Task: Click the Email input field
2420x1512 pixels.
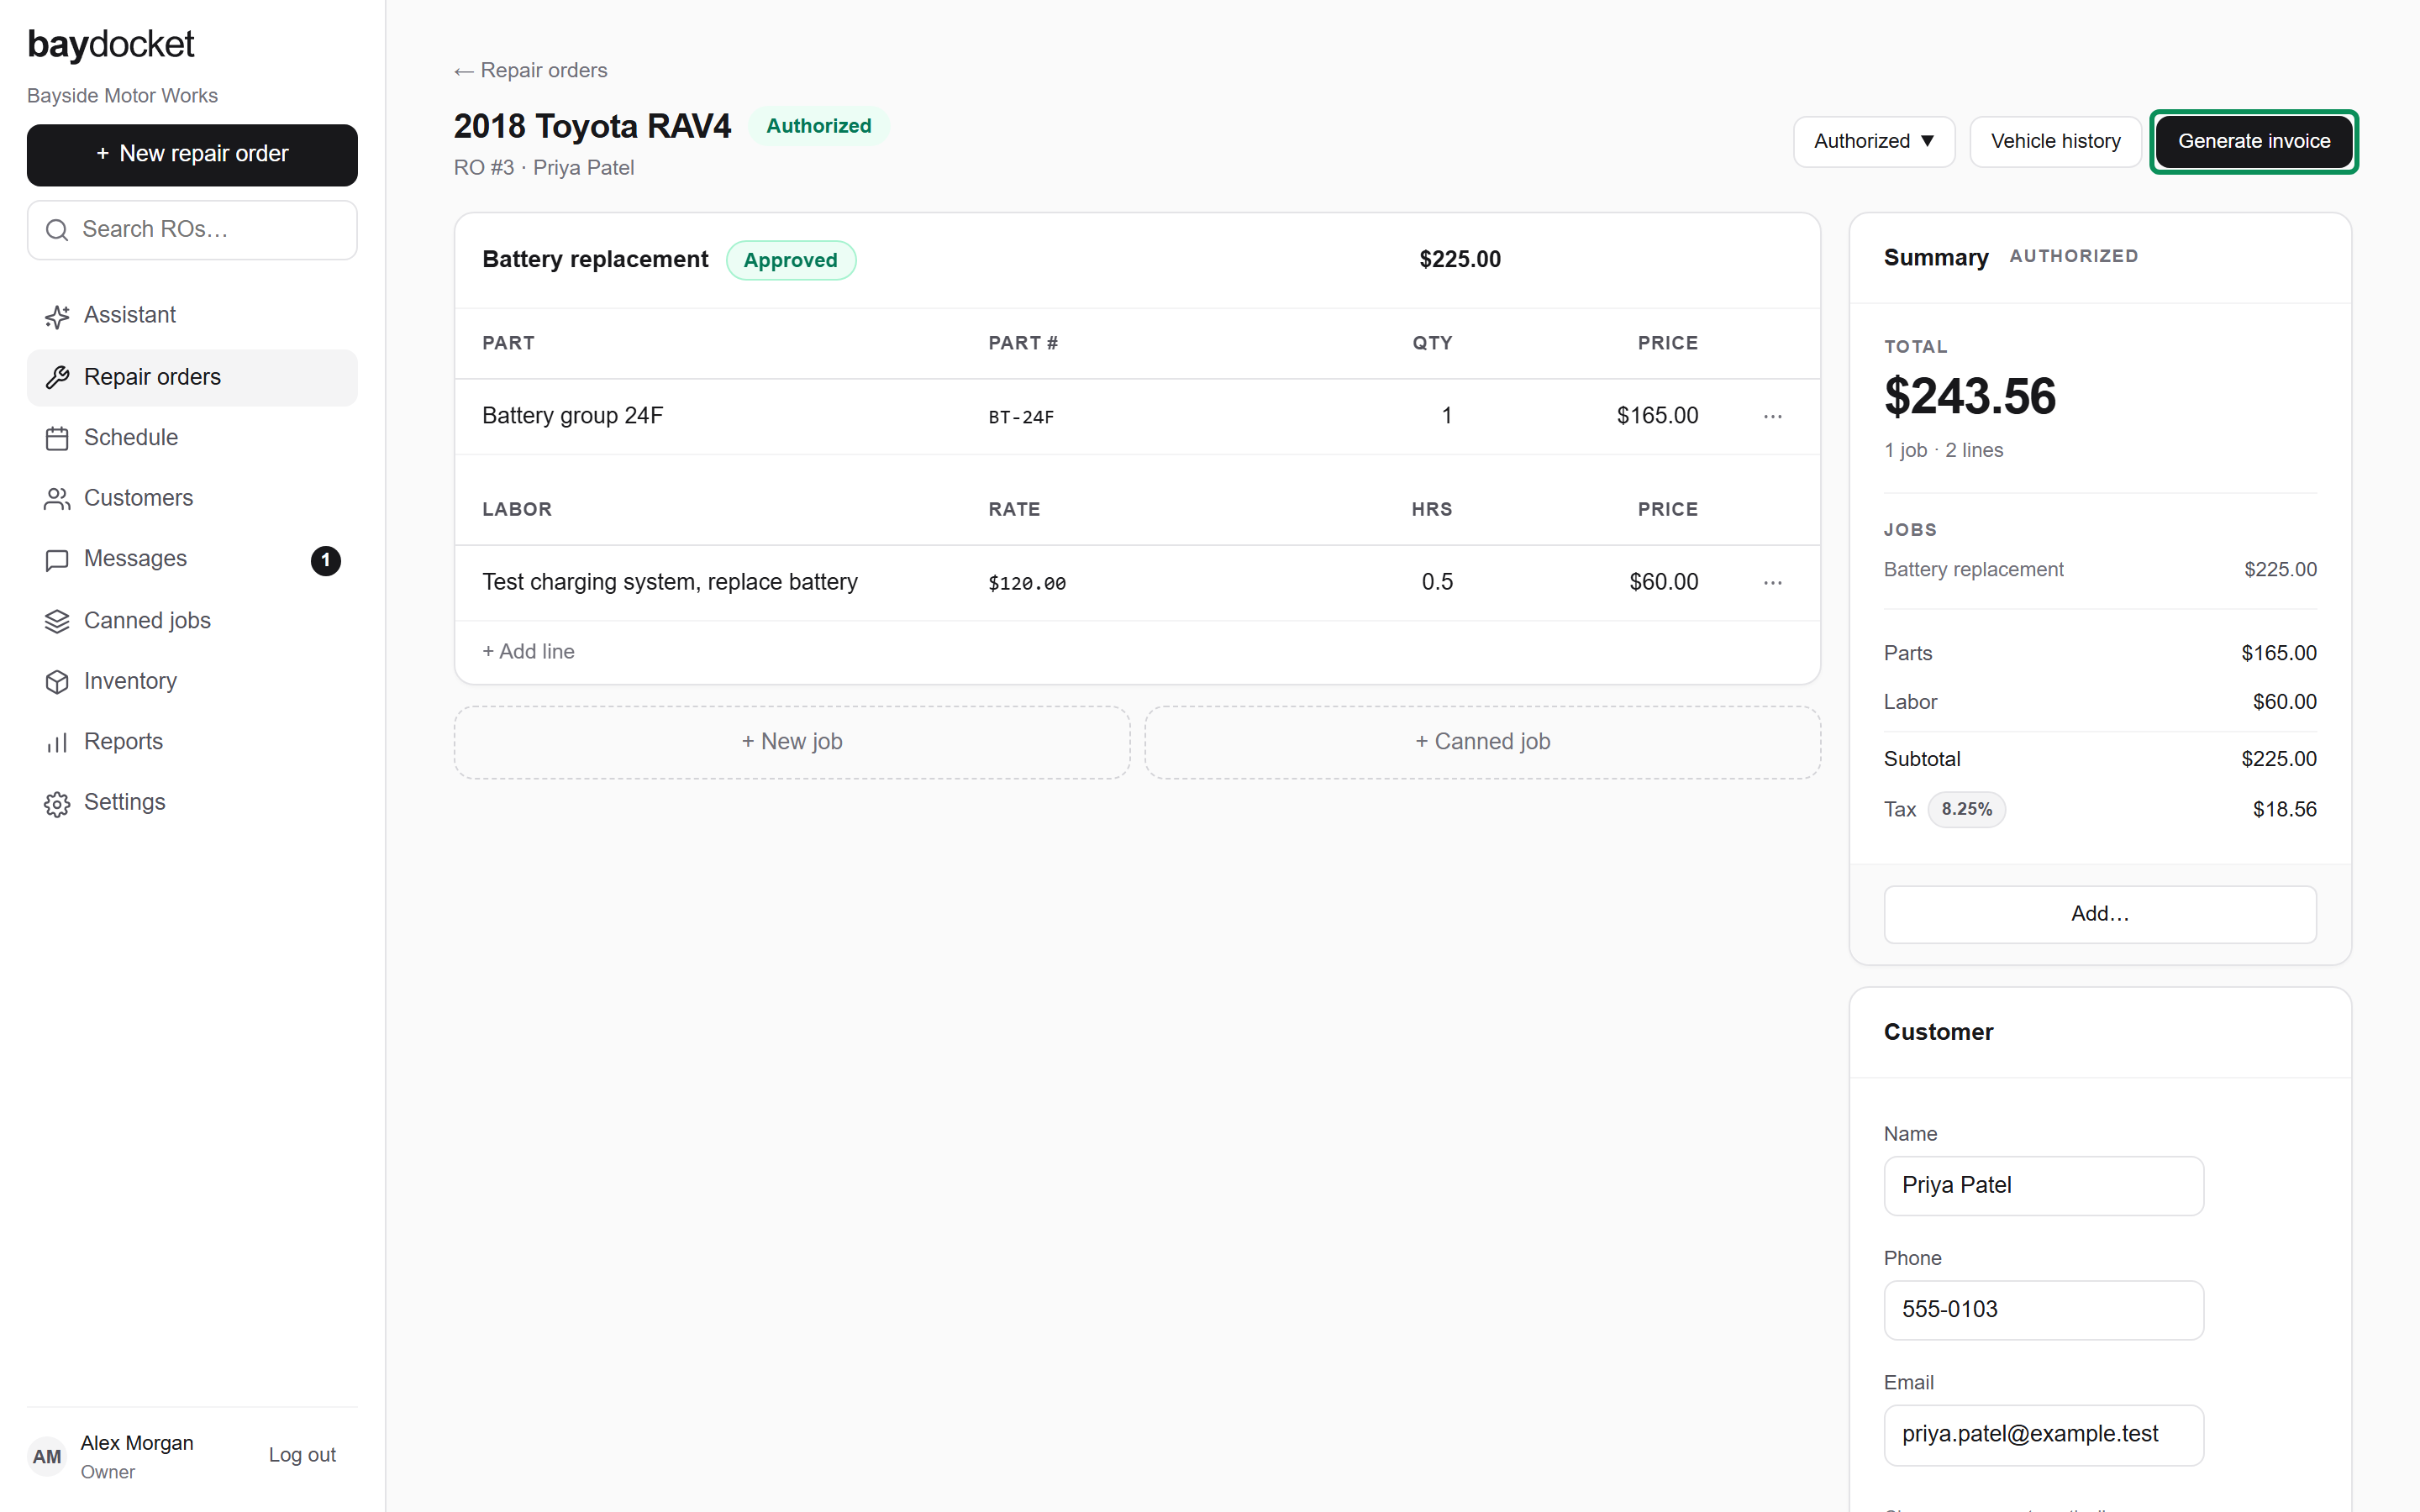Action: tap(2043, 1434)
